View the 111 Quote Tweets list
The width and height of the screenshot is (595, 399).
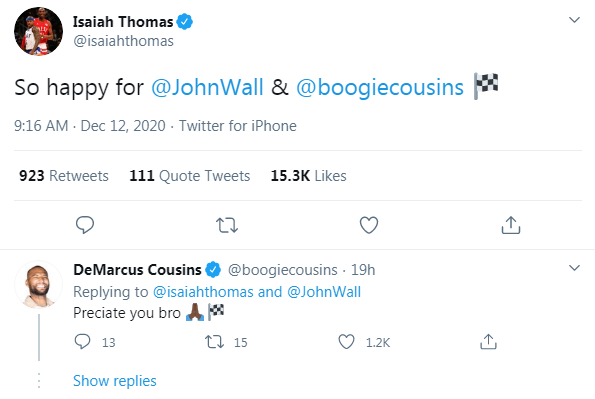tap(190, 176)
